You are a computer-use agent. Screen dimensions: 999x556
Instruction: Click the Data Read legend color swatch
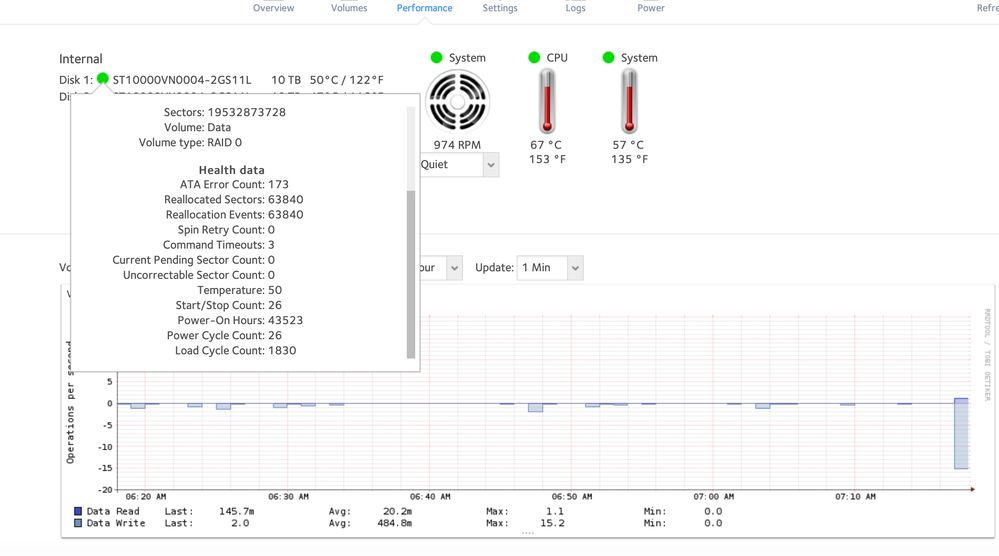(78, 511)
